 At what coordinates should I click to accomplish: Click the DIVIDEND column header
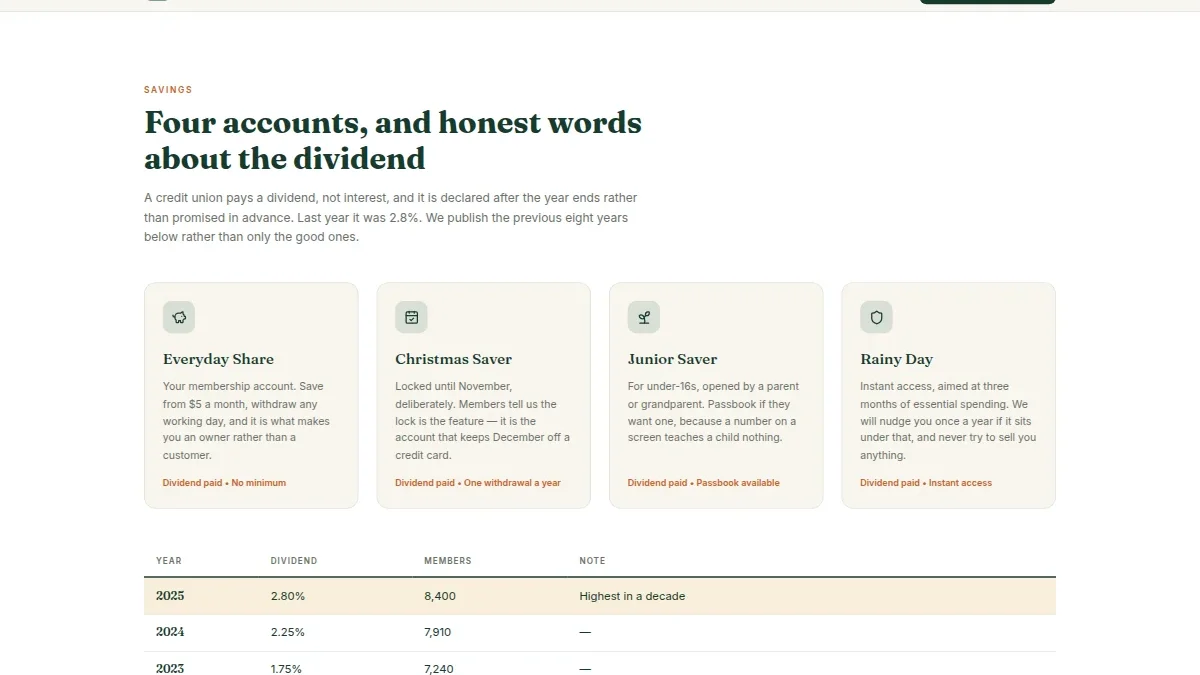point(294,561)
